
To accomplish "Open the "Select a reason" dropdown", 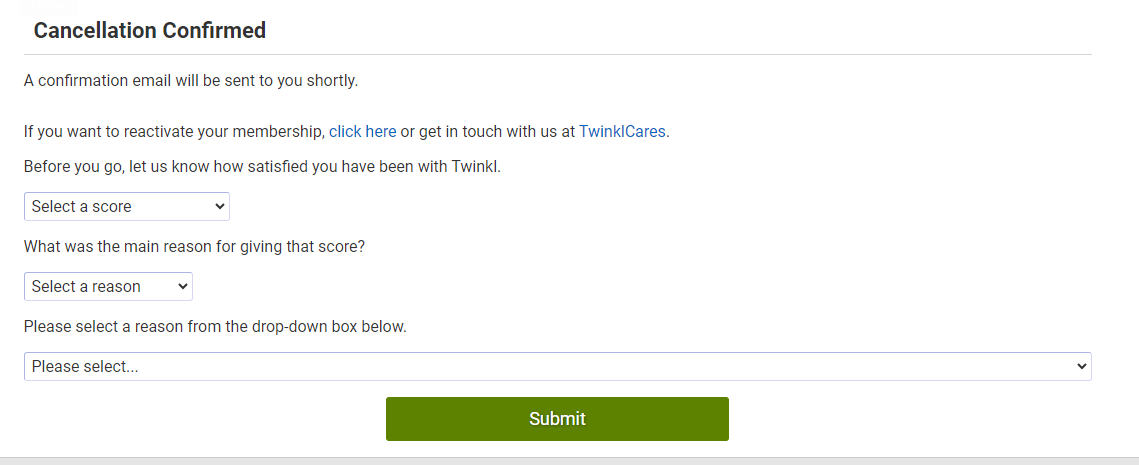I will [x=108, y=286].
